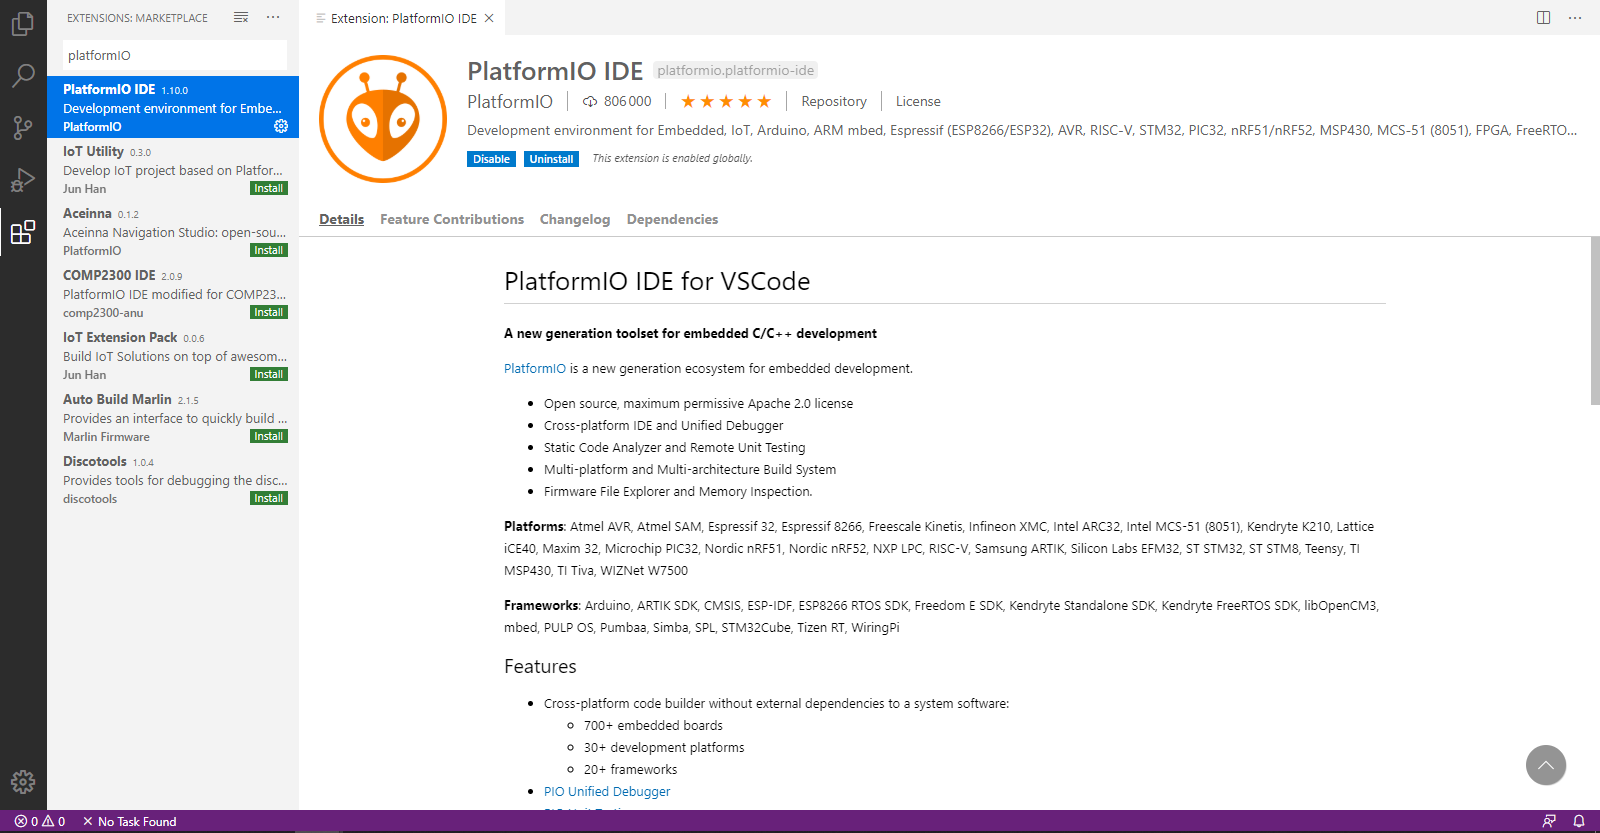The image size is (1600, 833).
Task: Uninstall the PlatformIO IDE extension
Action: click(x=551, y=159)
